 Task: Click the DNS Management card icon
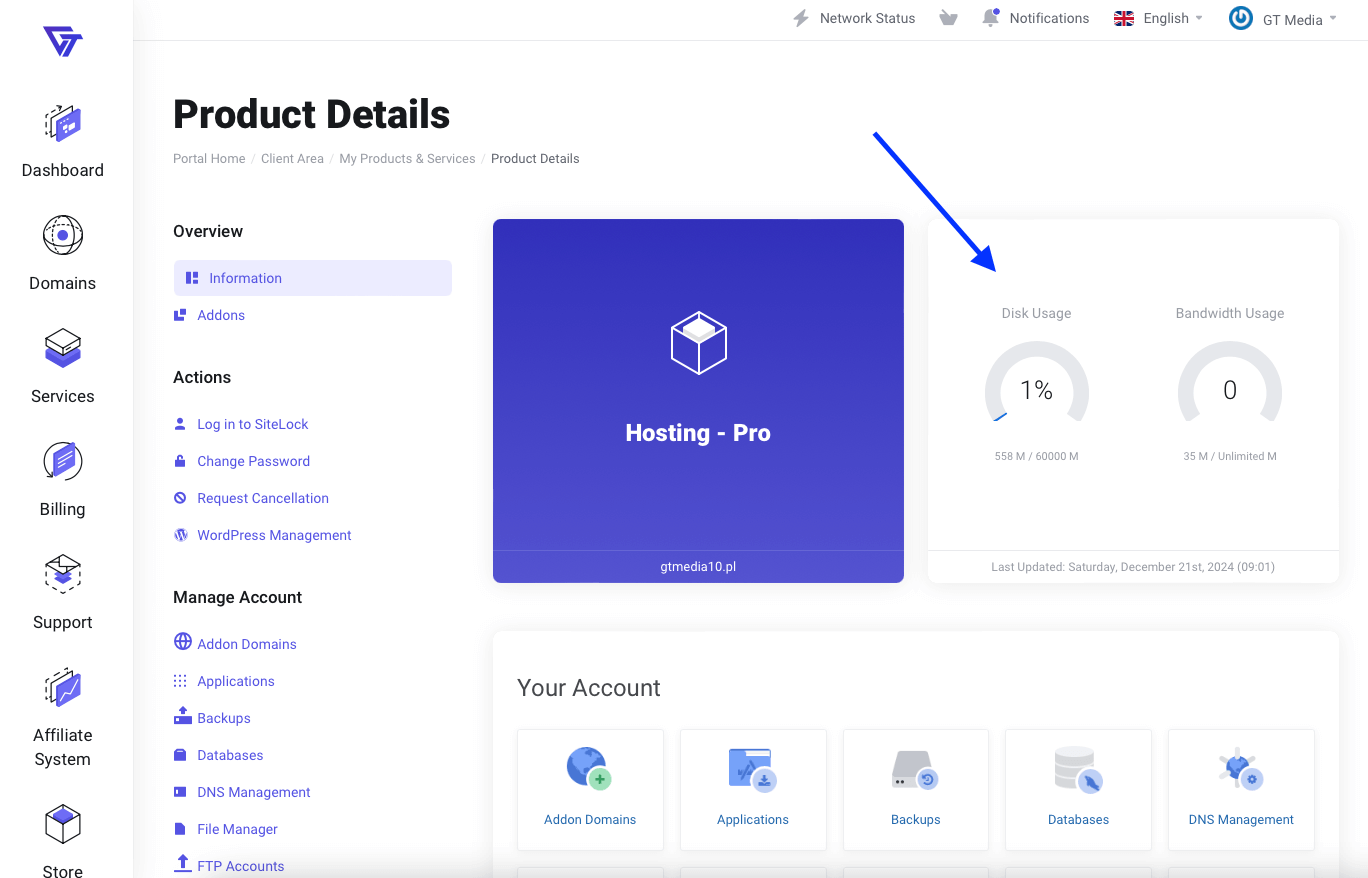[1241, 769]
